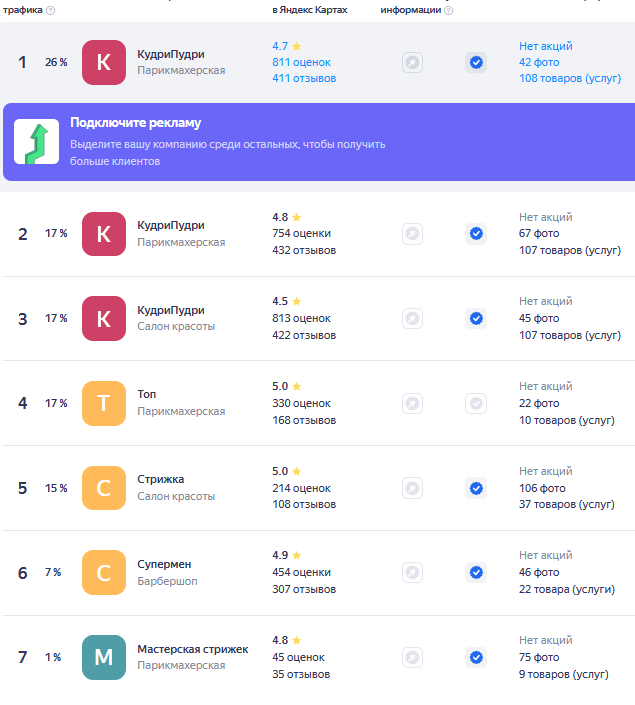Click the teal M avatar of Мастерская стрижек

pos(104,658)
